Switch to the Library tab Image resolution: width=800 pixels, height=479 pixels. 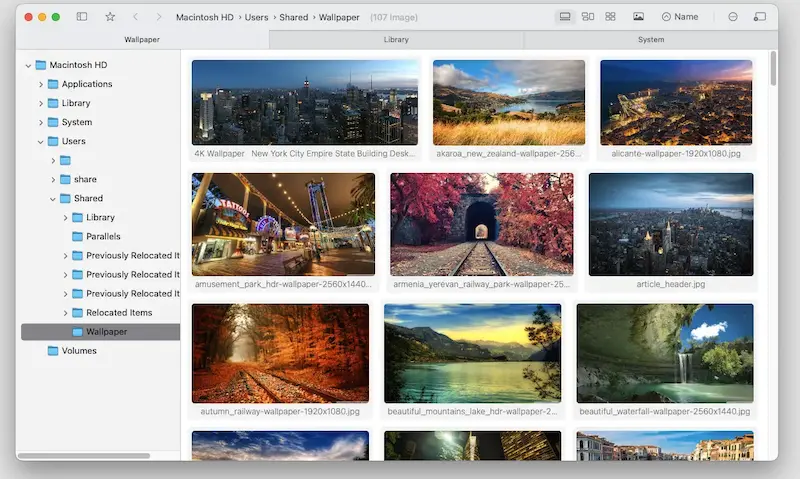pyautogui.click(x=396, y=39)
